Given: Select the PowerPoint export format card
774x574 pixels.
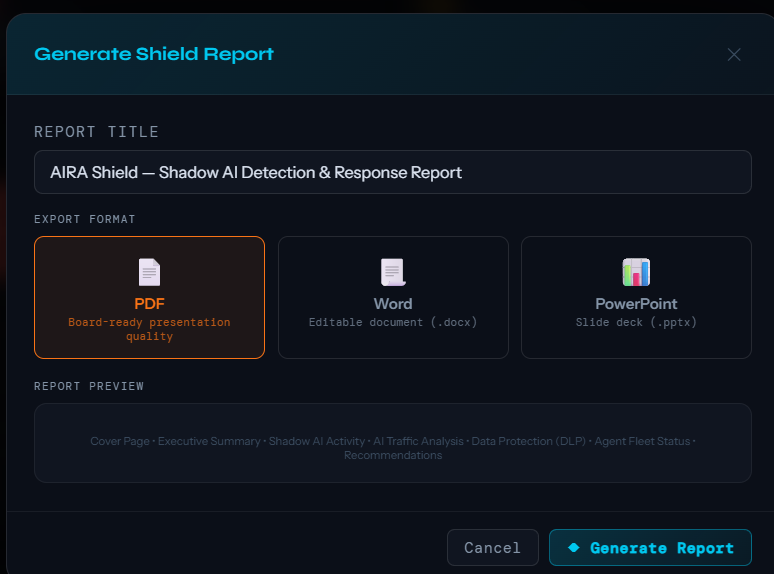Looking at the screenshot, I should pos(636,298).
